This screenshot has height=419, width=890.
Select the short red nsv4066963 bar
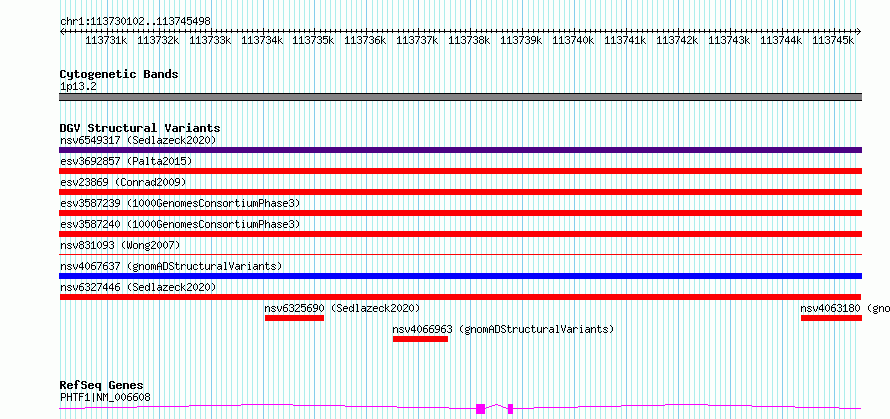click(x=420, y=339)
